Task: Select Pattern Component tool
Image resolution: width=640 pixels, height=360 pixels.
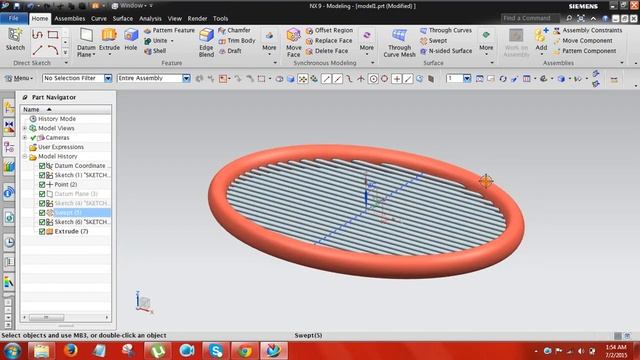Action: pos(585,51)
